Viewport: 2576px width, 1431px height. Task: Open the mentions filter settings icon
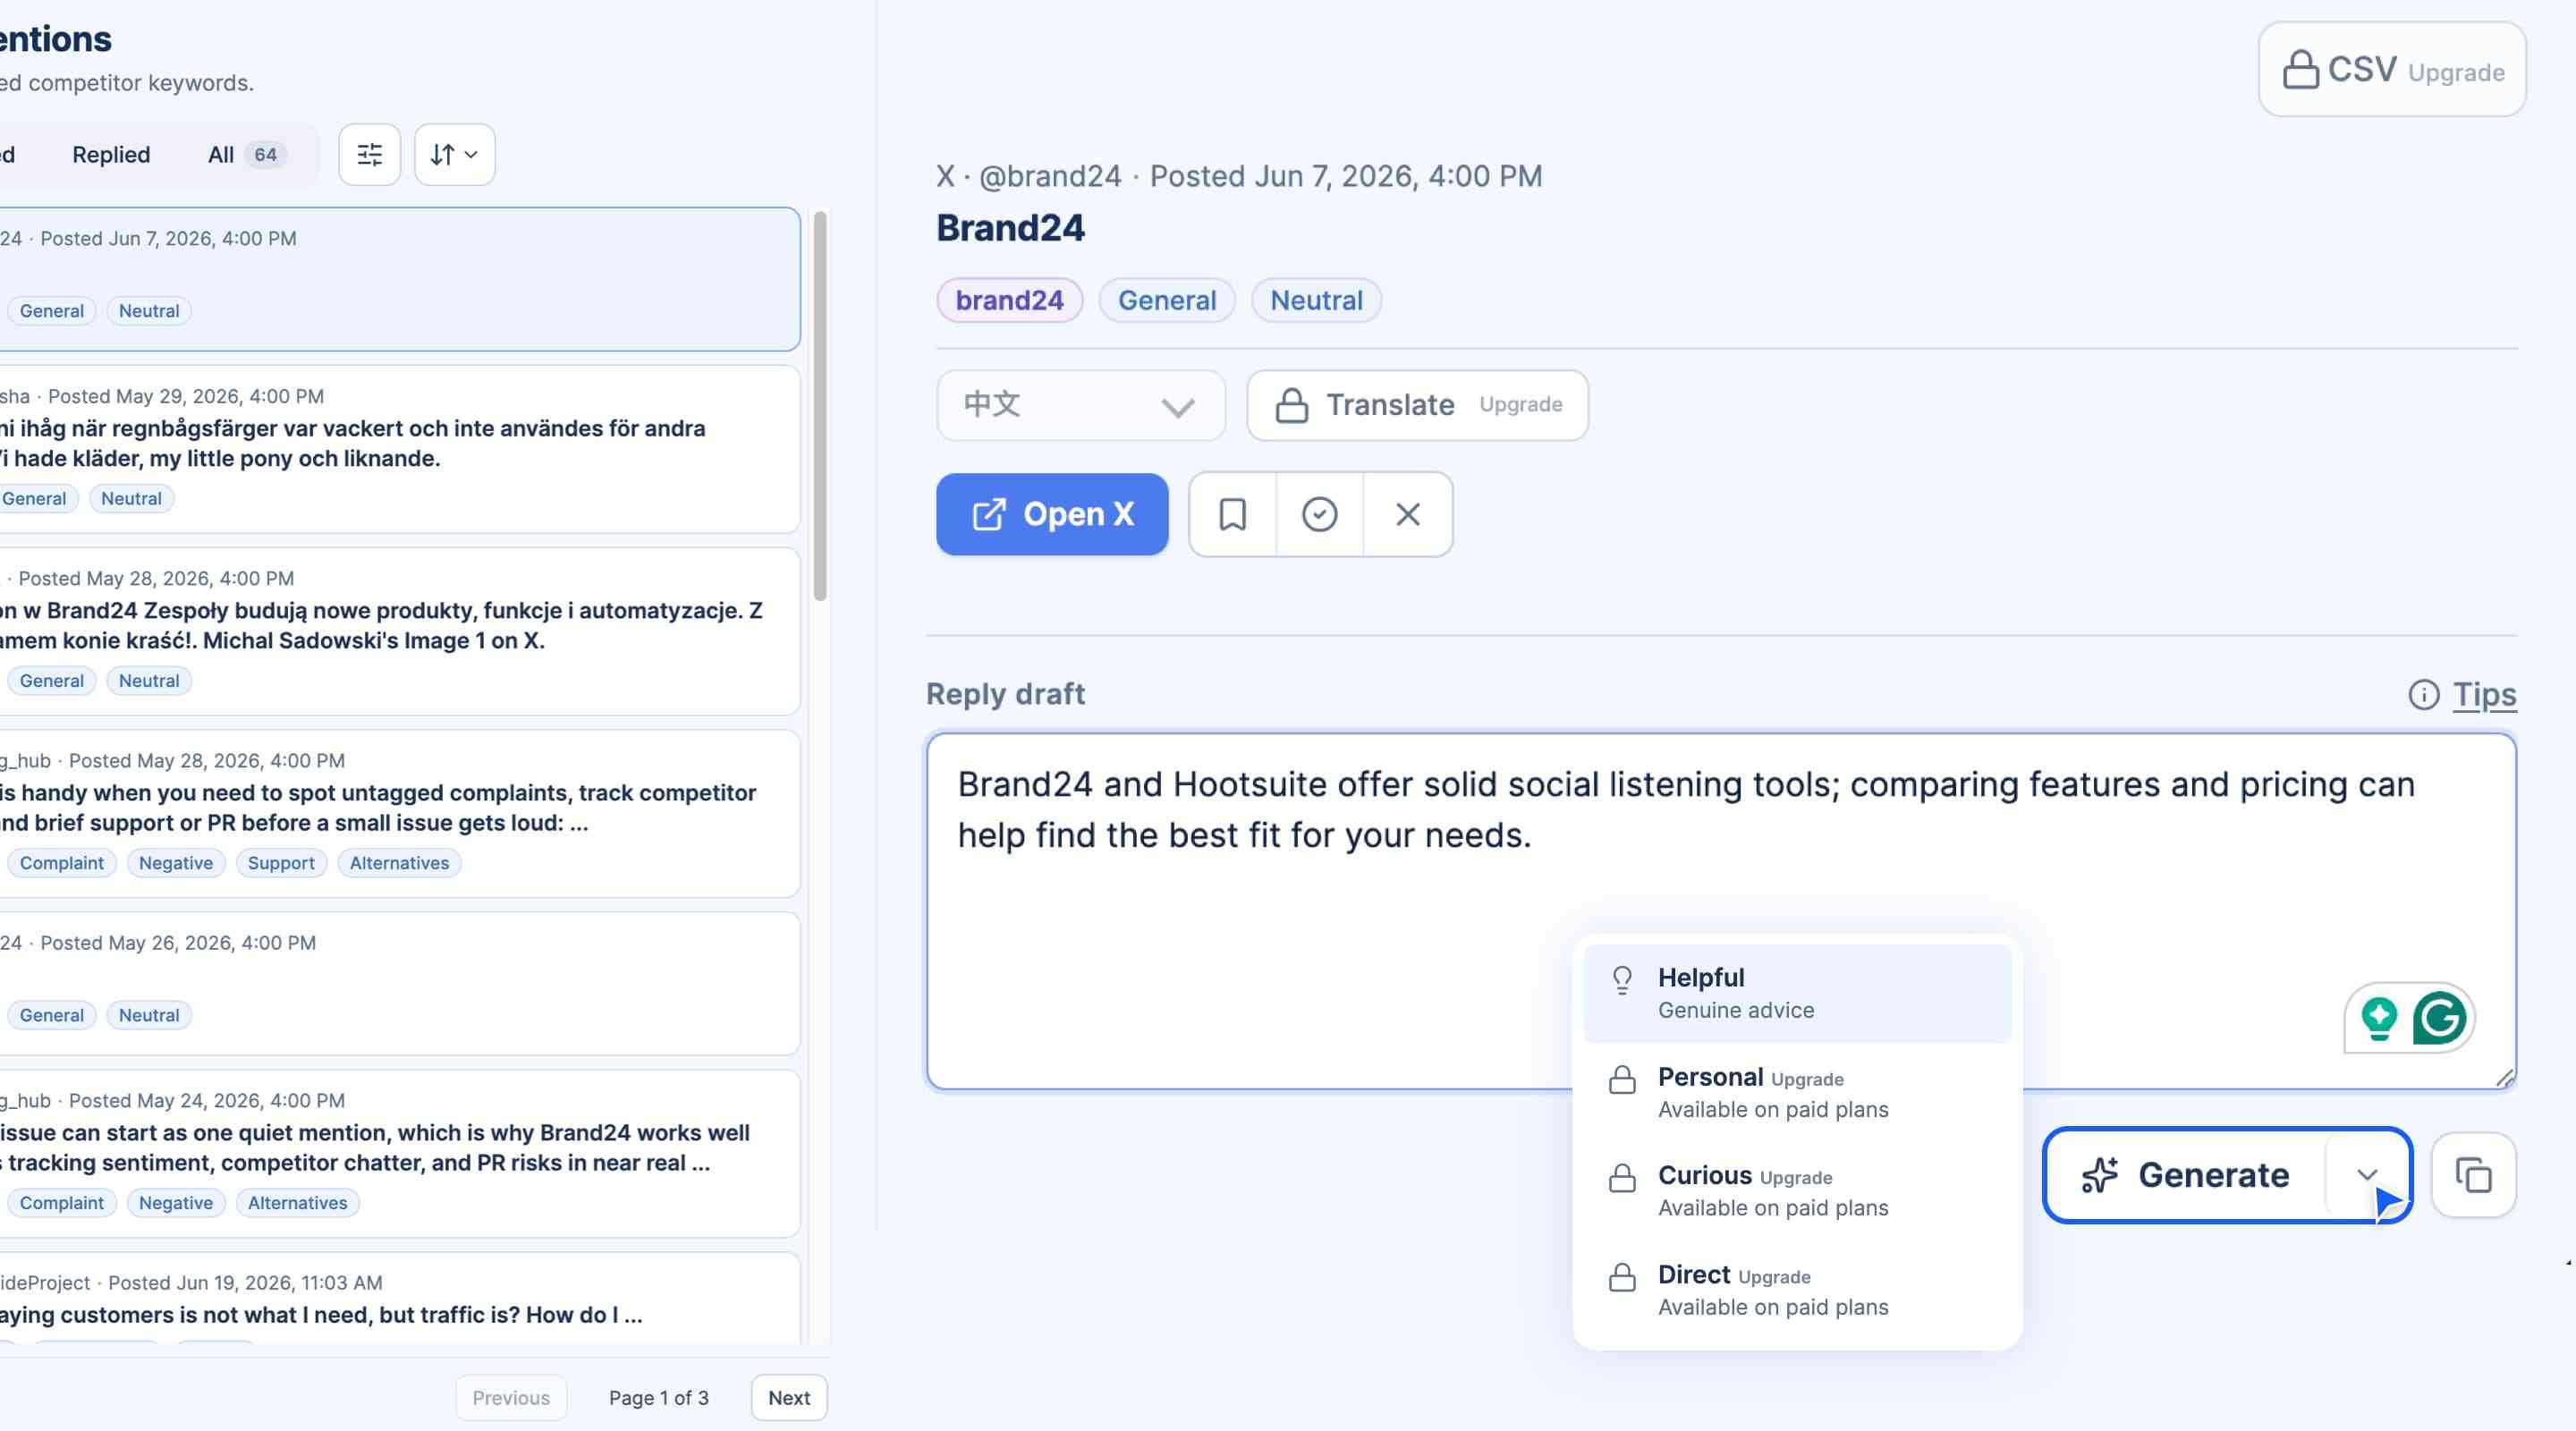pyautogui.click(x=369, y=155)
